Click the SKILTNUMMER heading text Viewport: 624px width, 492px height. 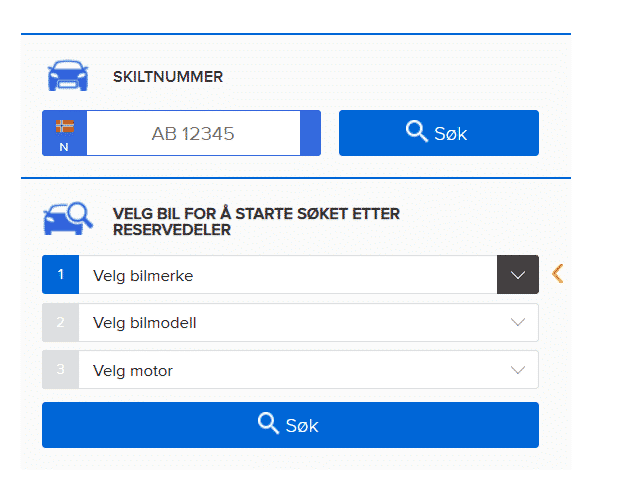pos(168,77)
